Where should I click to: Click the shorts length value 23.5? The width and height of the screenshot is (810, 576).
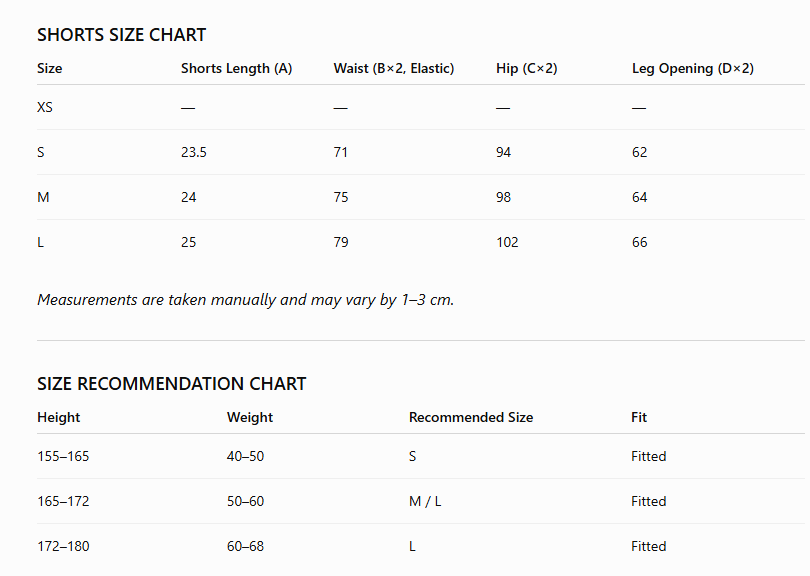tap(194, 152)
